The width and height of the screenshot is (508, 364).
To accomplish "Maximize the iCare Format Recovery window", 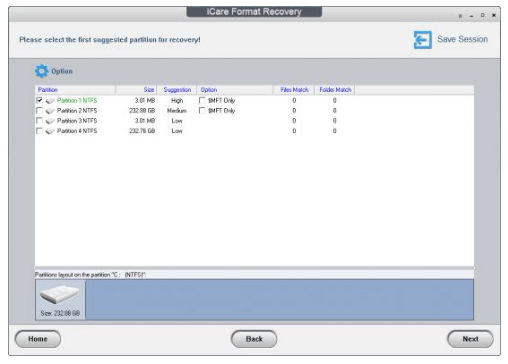I will coord(482,15).
